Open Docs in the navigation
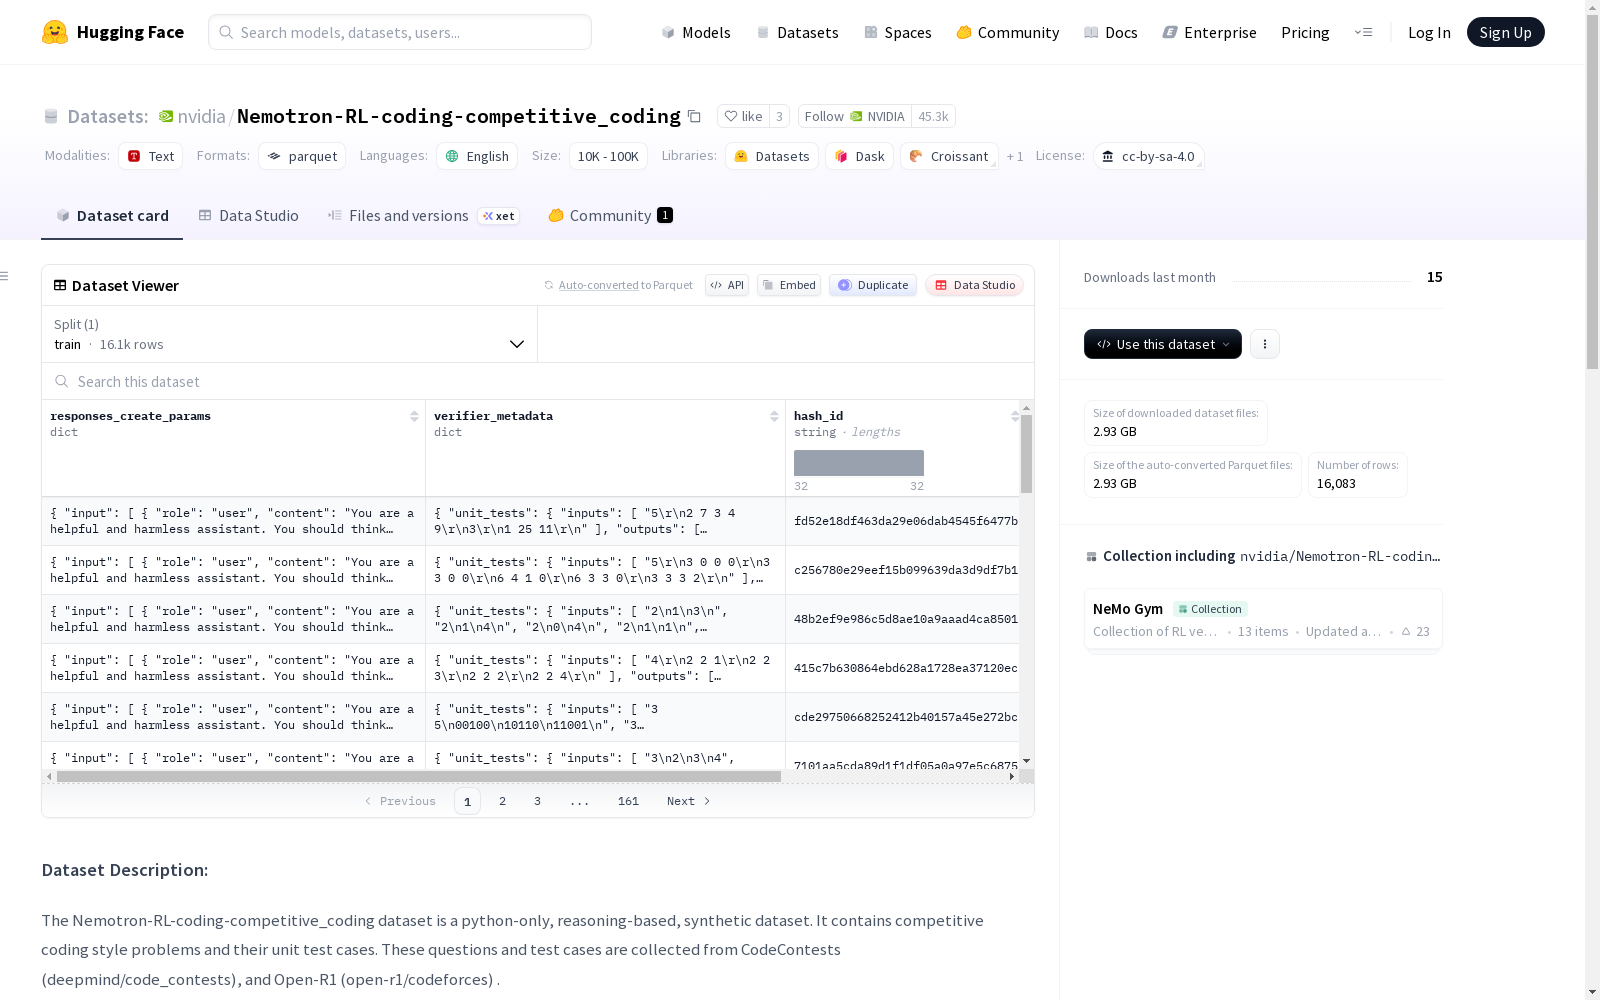Image resolution: width=1600 pixels, height=1000 pixels. coord(1111,32)
